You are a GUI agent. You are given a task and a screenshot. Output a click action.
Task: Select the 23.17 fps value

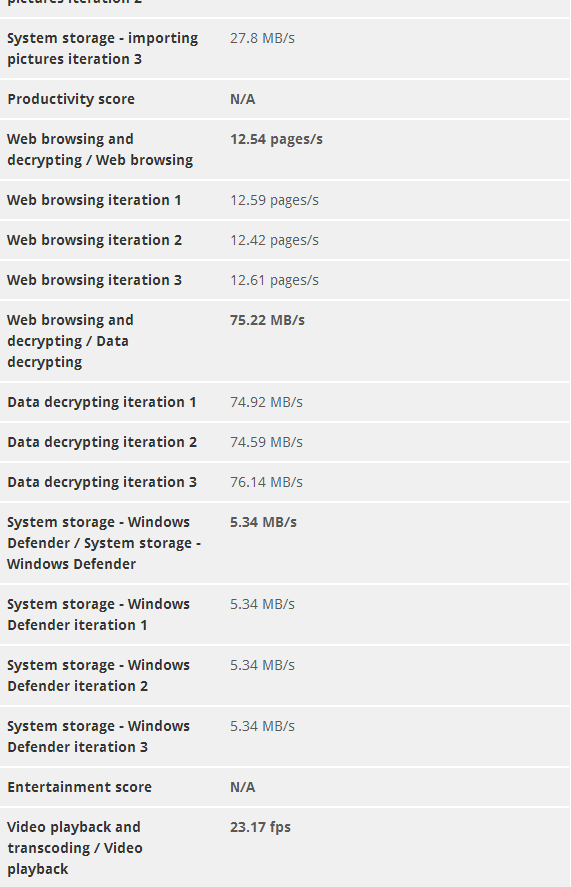coord(260,827)
